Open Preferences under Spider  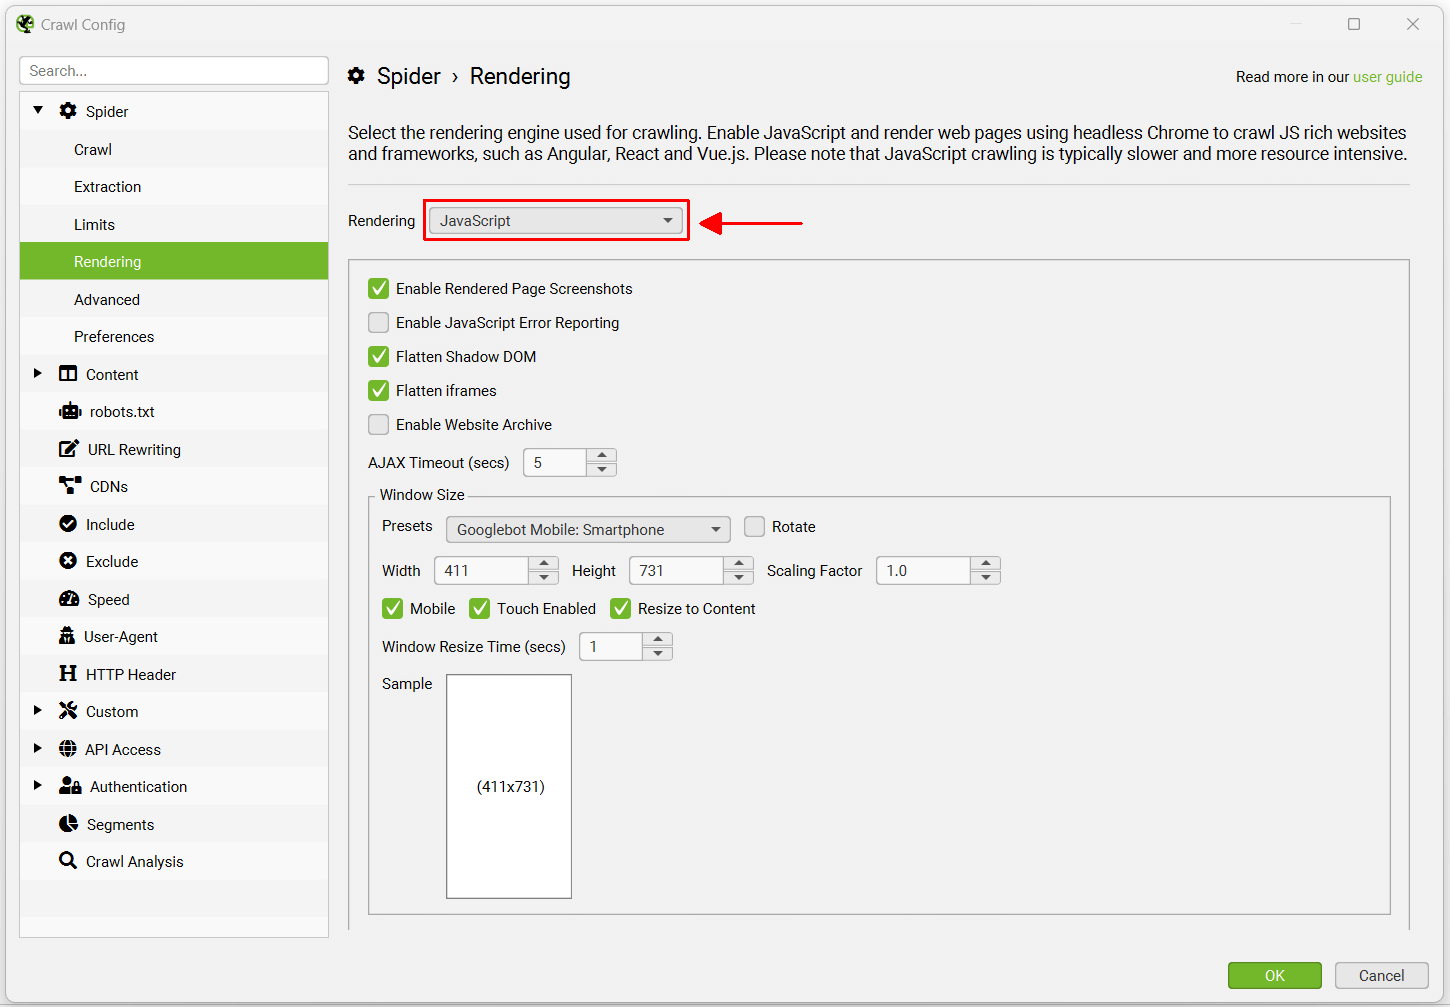tap(174, 337)
